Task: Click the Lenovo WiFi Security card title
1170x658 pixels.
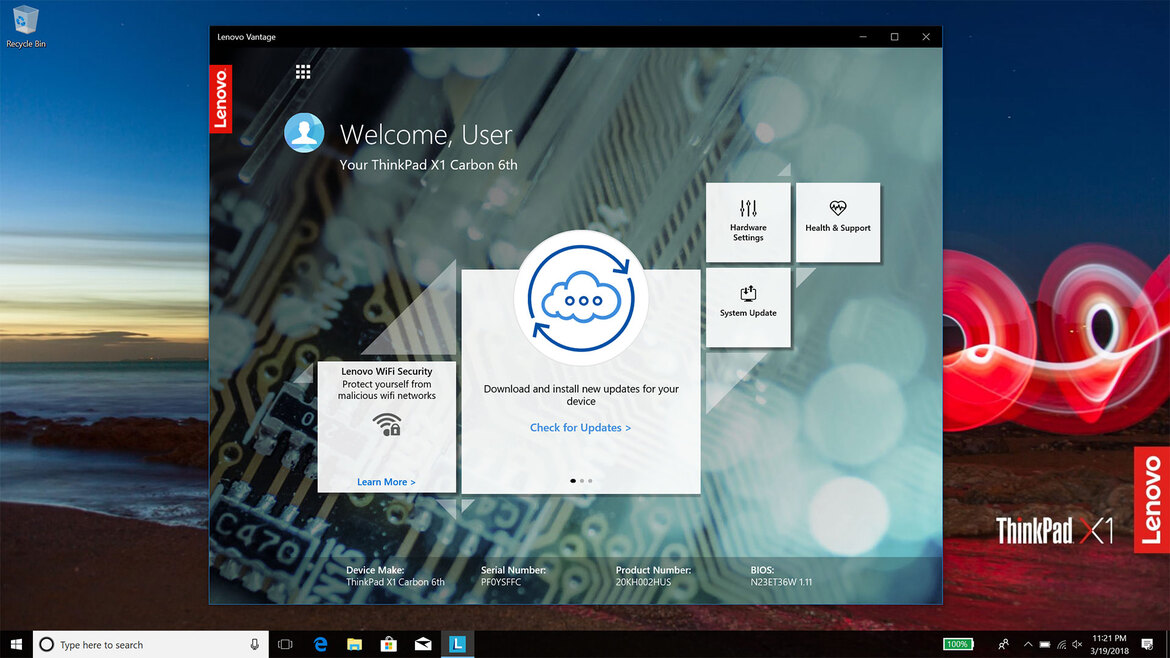Action: pos(387,371)
